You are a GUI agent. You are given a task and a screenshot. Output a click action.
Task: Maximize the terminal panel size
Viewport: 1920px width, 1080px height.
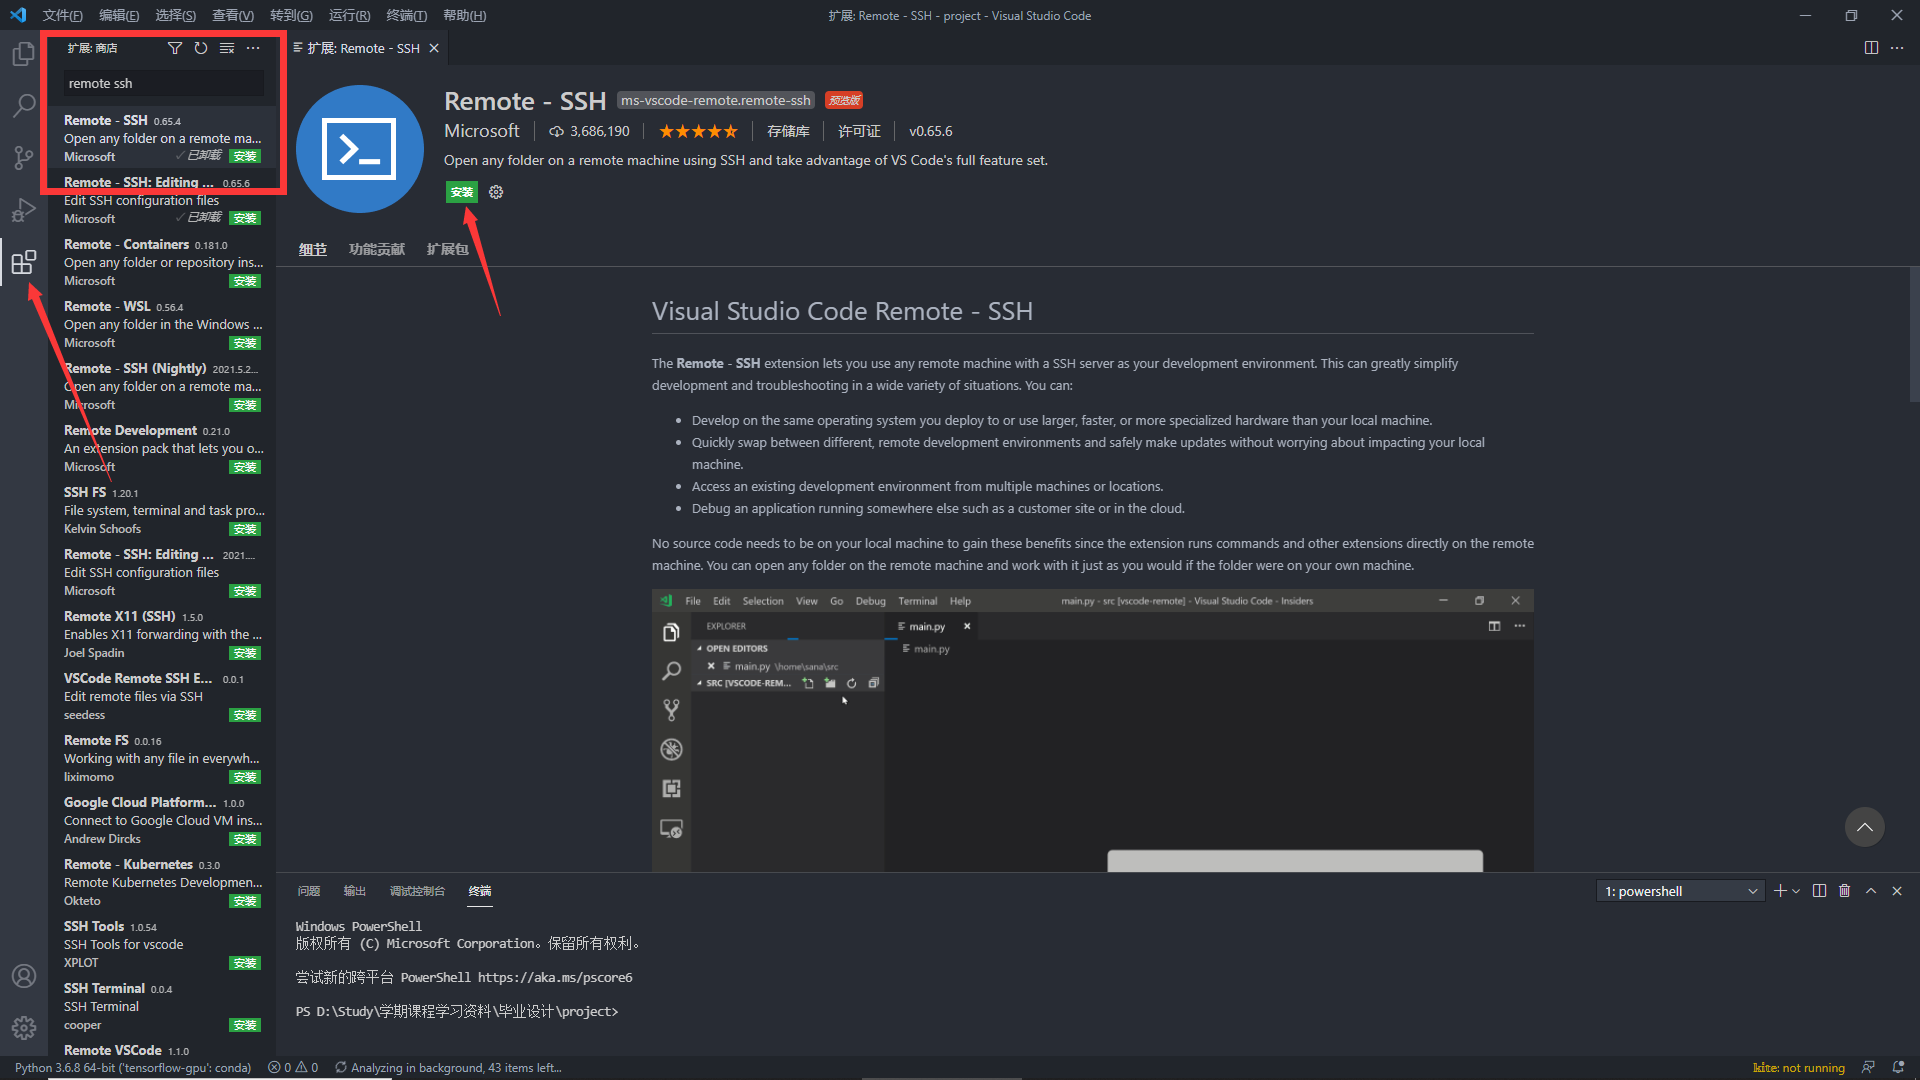pyautogui.click(x=1871, y=891)
